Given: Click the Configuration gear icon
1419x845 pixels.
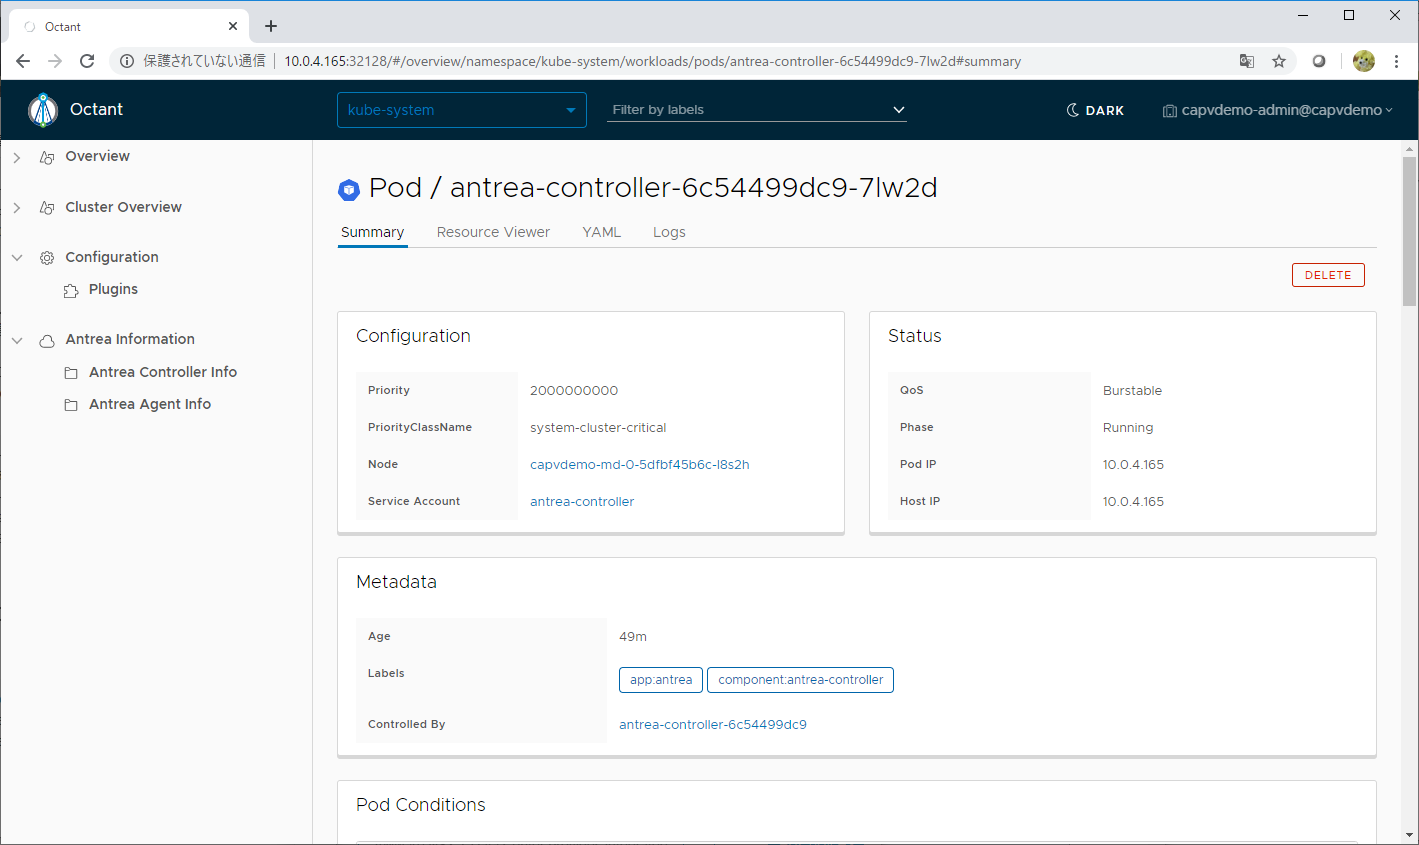Looking at the screenshot, I should point(47,258).
